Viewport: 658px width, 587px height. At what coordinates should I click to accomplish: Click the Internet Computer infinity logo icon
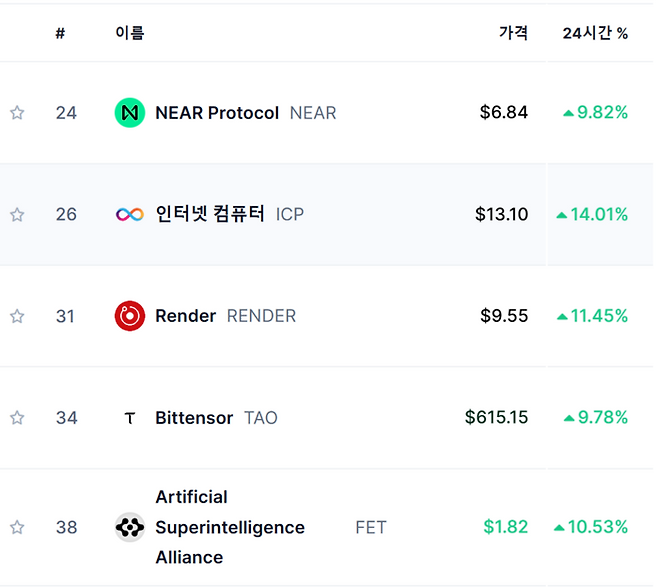130,214
